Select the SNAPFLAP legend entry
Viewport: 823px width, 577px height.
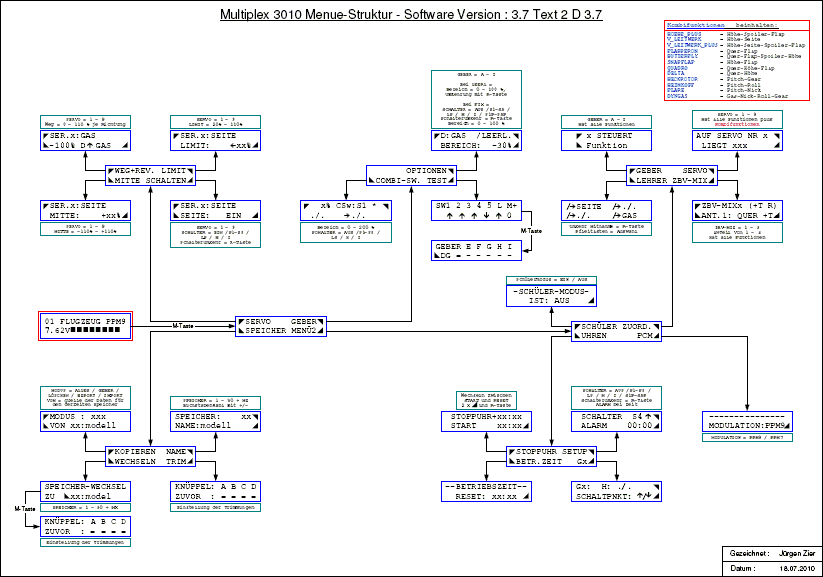(681, 62)
